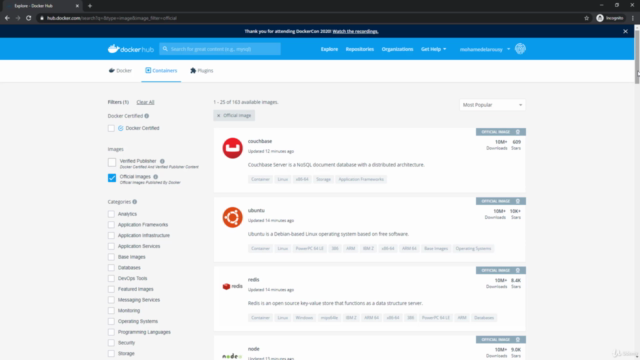Open a new browser tab
Image resolution: width=640 pixels, height=360 pixels.
point(90,6)
